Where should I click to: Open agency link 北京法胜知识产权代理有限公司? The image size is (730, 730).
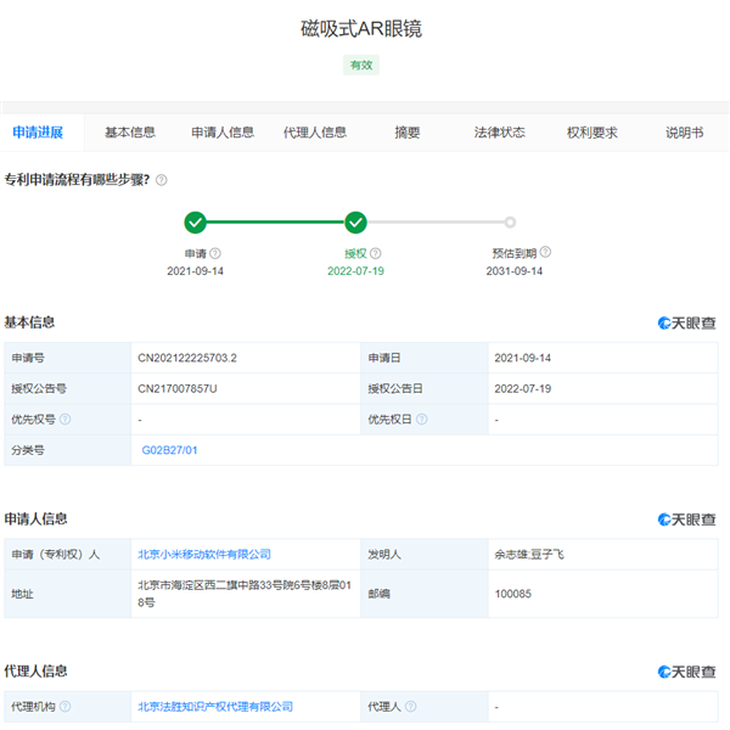(215, 707)
